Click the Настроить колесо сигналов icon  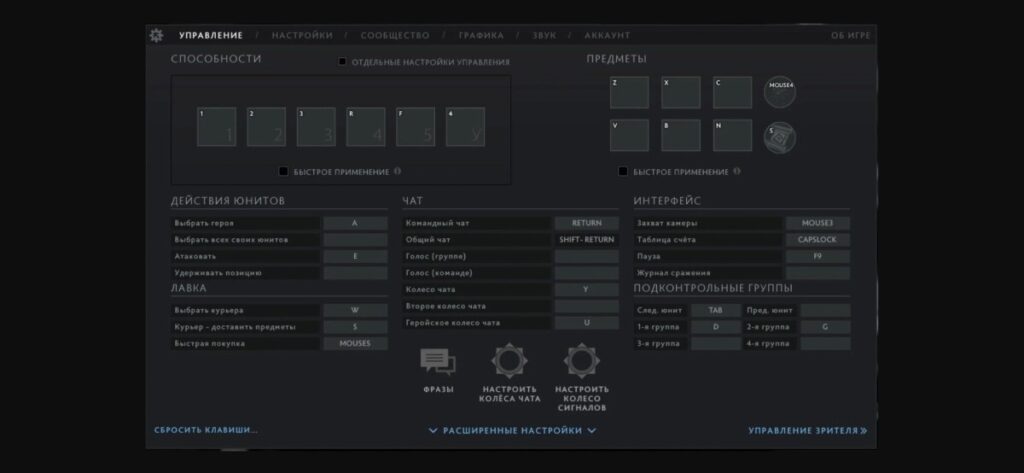pos(582,361)
